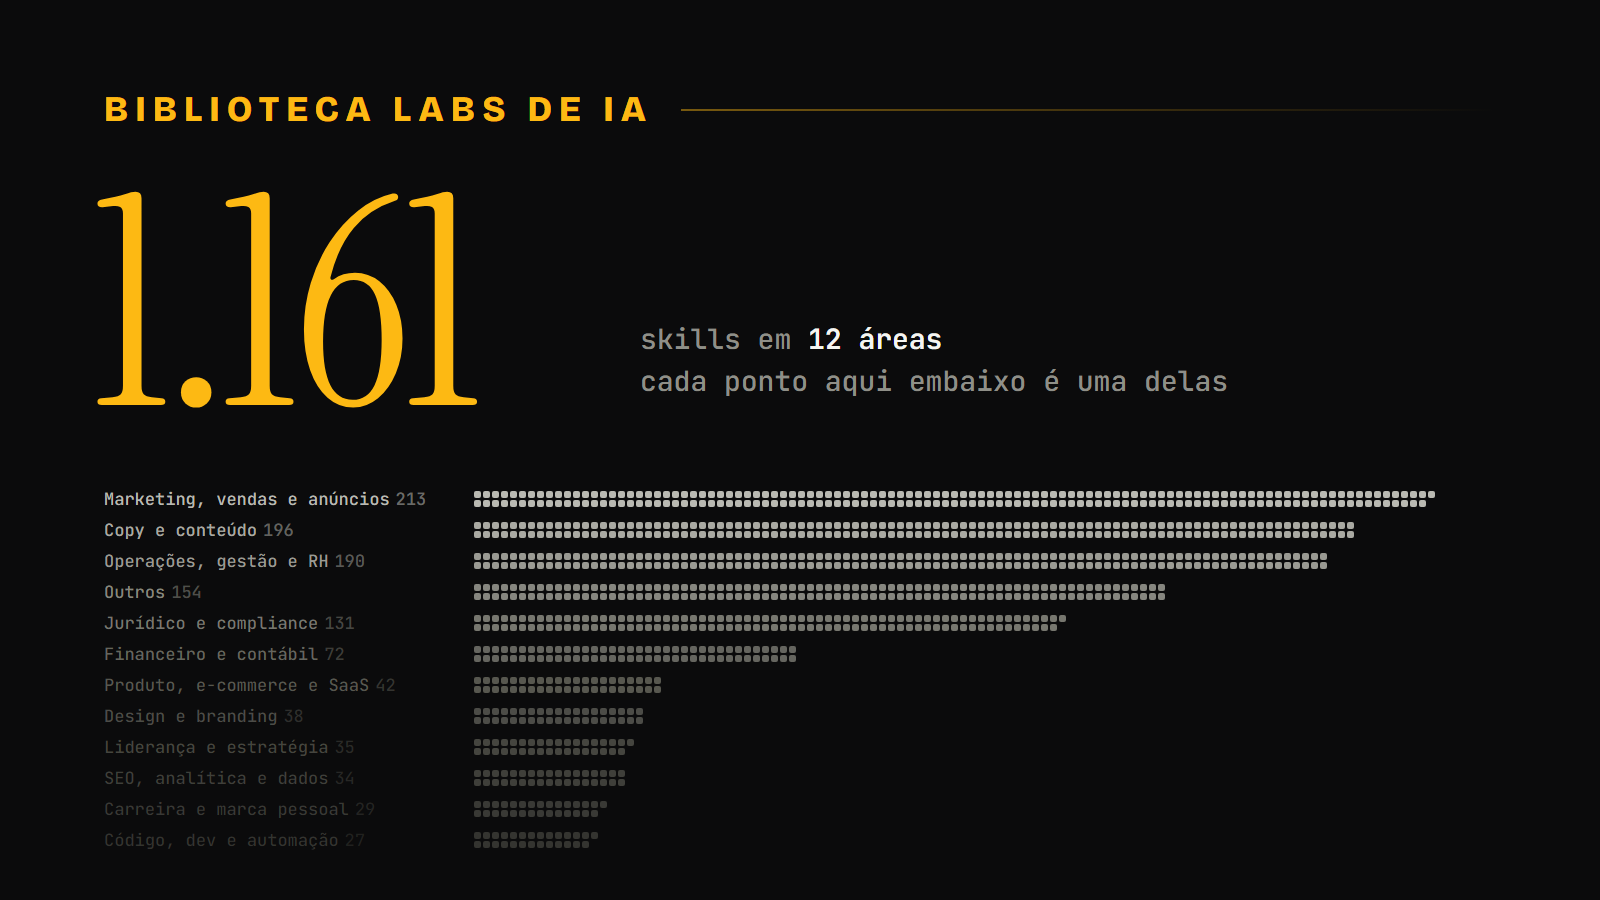Image resolution: width=1600 pixels, height=900 pixels.
Task: Click the 'BIBLIOTECA LABS DE IA' heading
Action: coord(376,109)
